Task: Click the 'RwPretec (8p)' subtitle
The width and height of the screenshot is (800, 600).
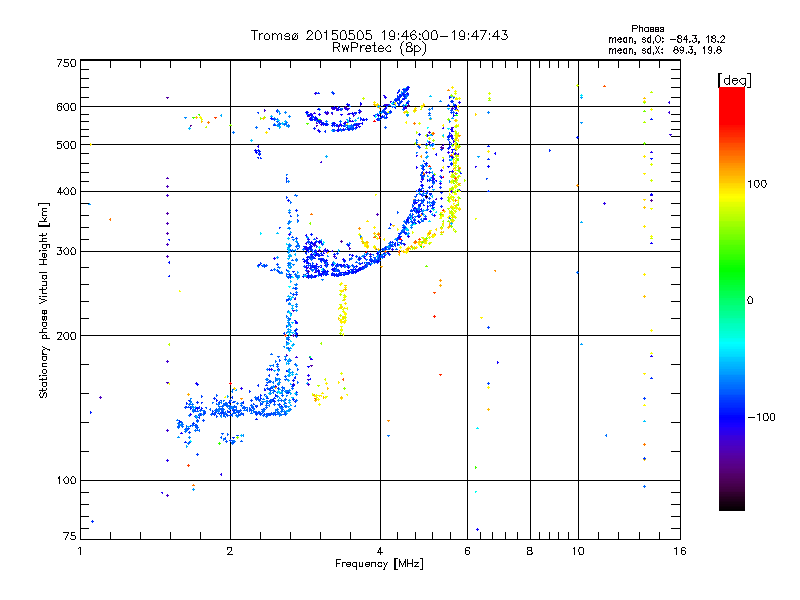Action: point(379,48)
